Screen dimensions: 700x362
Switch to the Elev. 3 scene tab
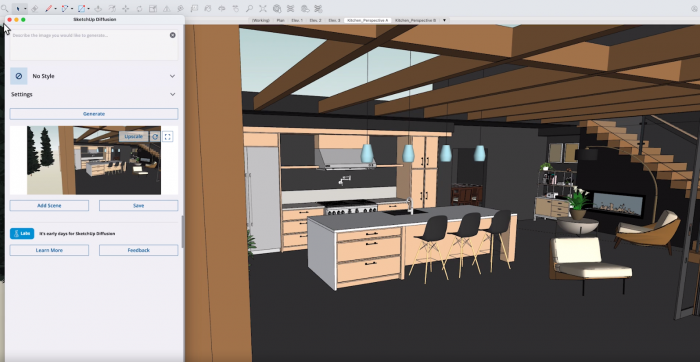[334, 21]
